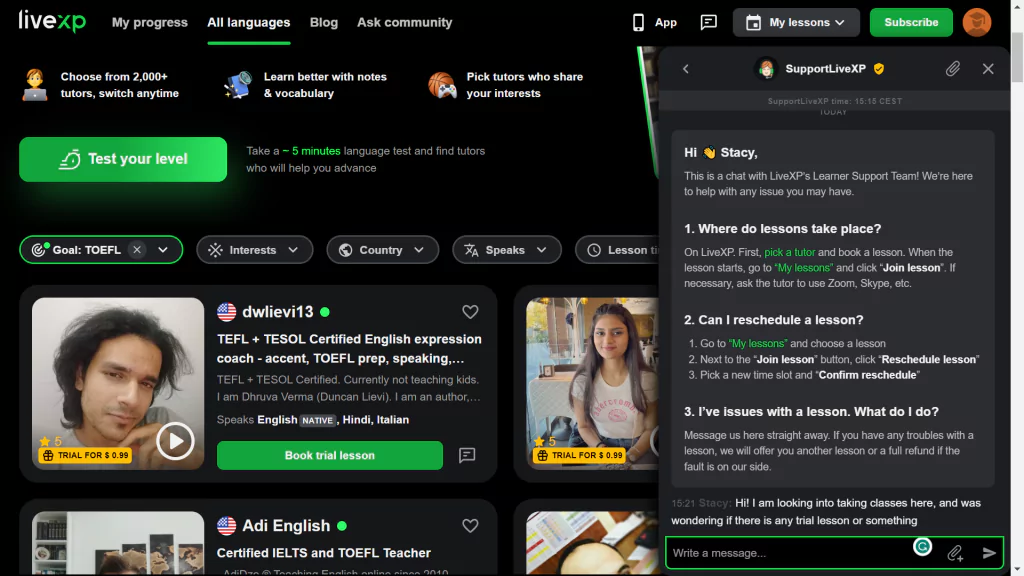The image size is (1024, 576).
Task: Click the paperclip icon in chat header
Action: 953,69
